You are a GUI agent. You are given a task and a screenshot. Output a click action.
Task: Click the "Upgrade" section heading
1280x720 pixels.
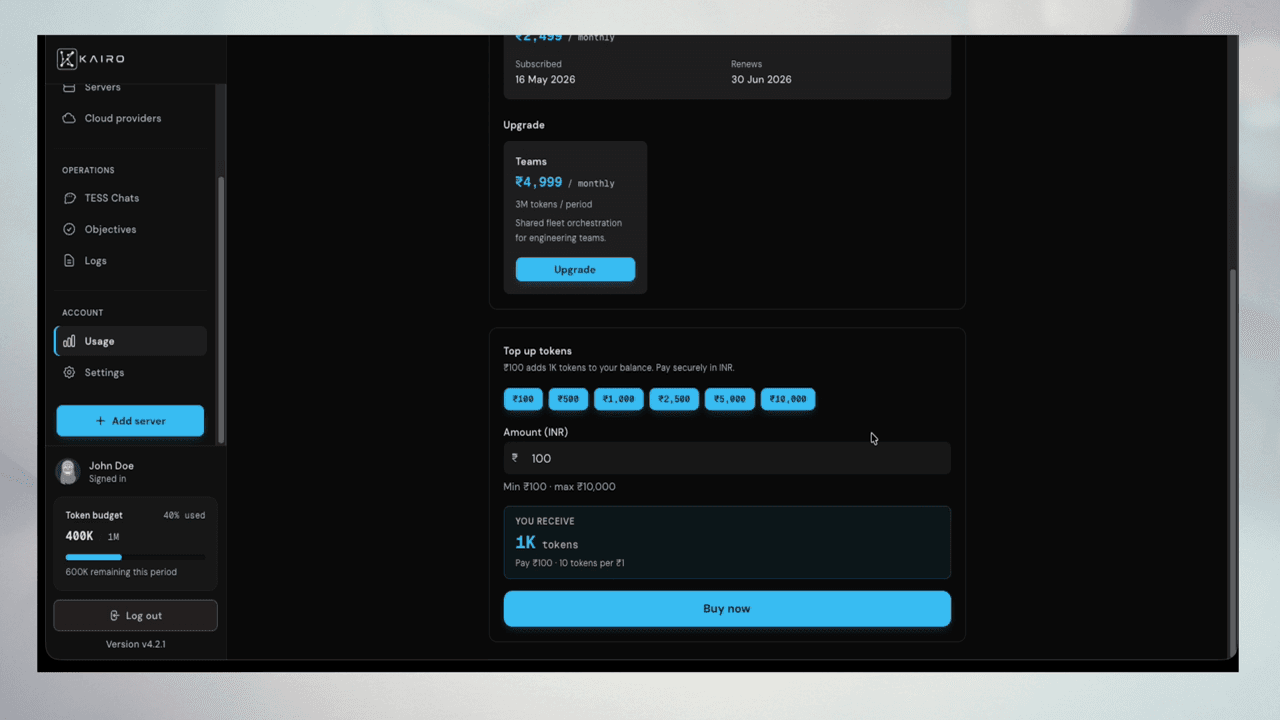524,125
